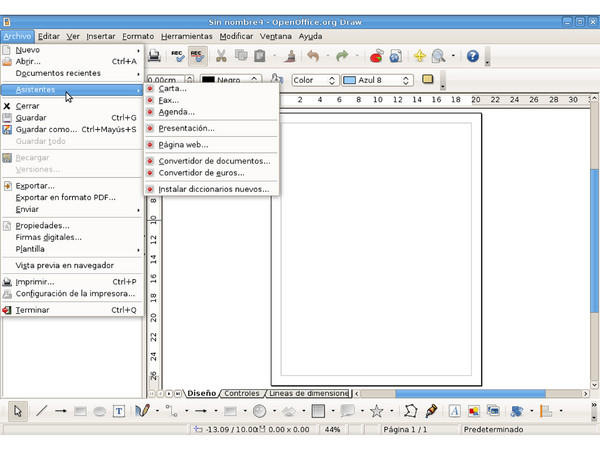Insert a chart using the chart icon
The width and height of the screenshot is (600, 450).
[x=377, y=56]
